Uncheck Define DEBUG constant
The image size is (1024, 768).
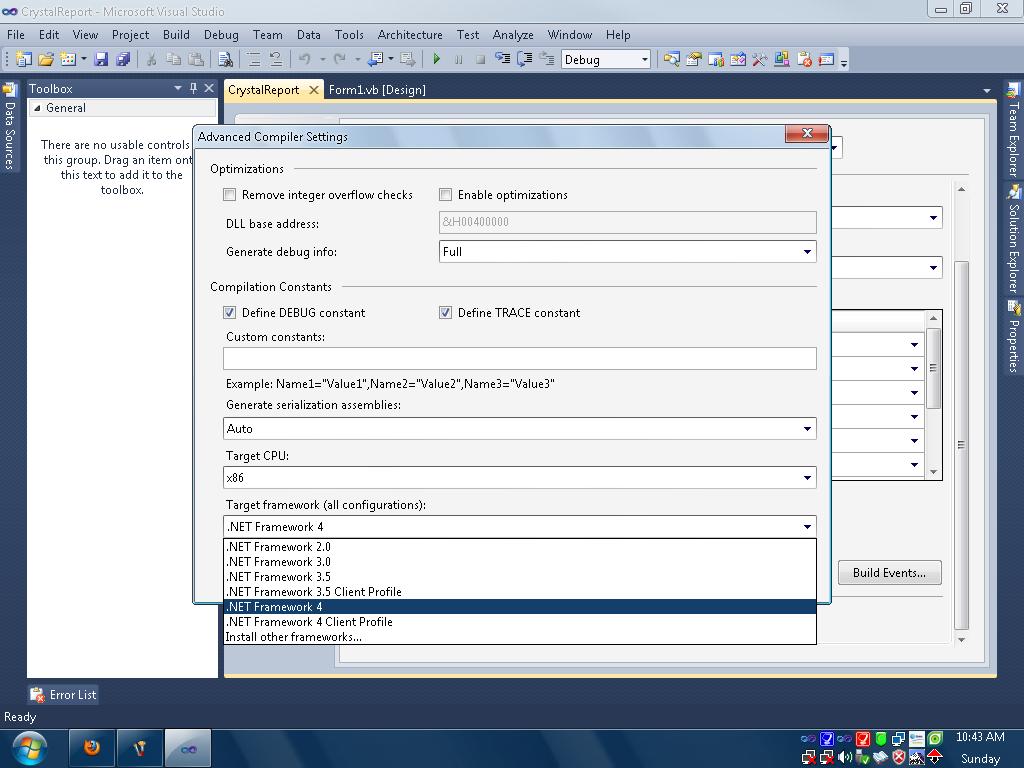230,312
